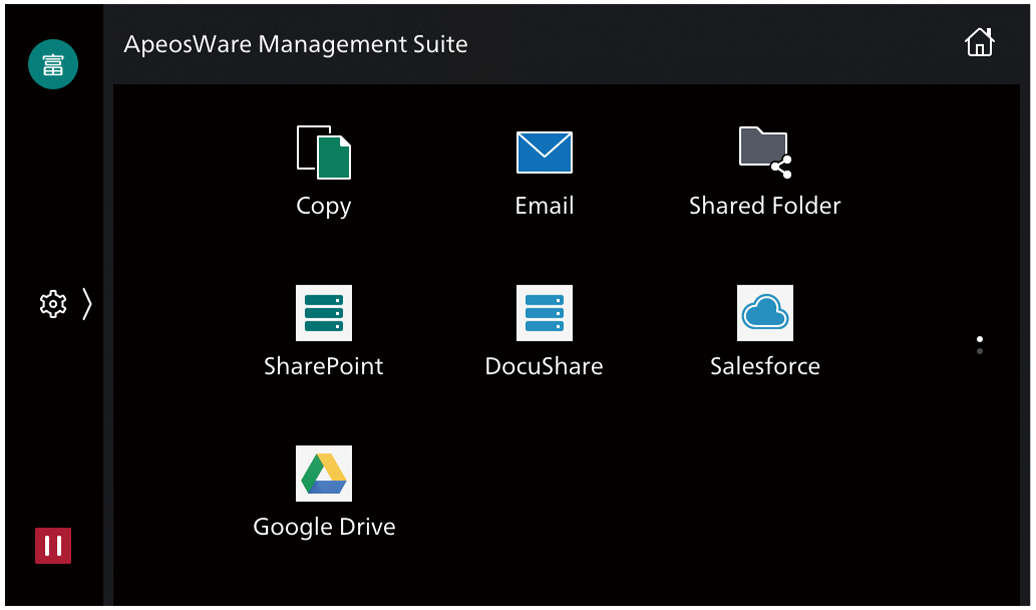Select the upper white page indicator dot
Screen dimensions: 1036x610
979,339
